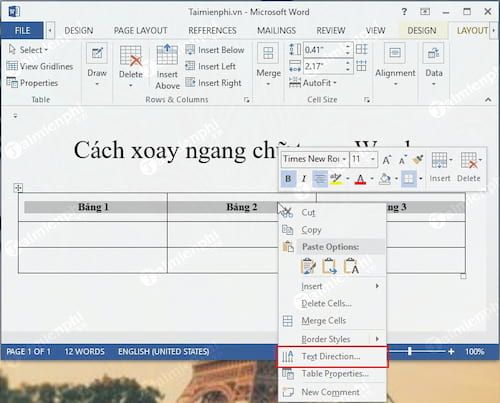Click Grow Font in mini toolbar

pyautogui.click(x=386, y=160)
